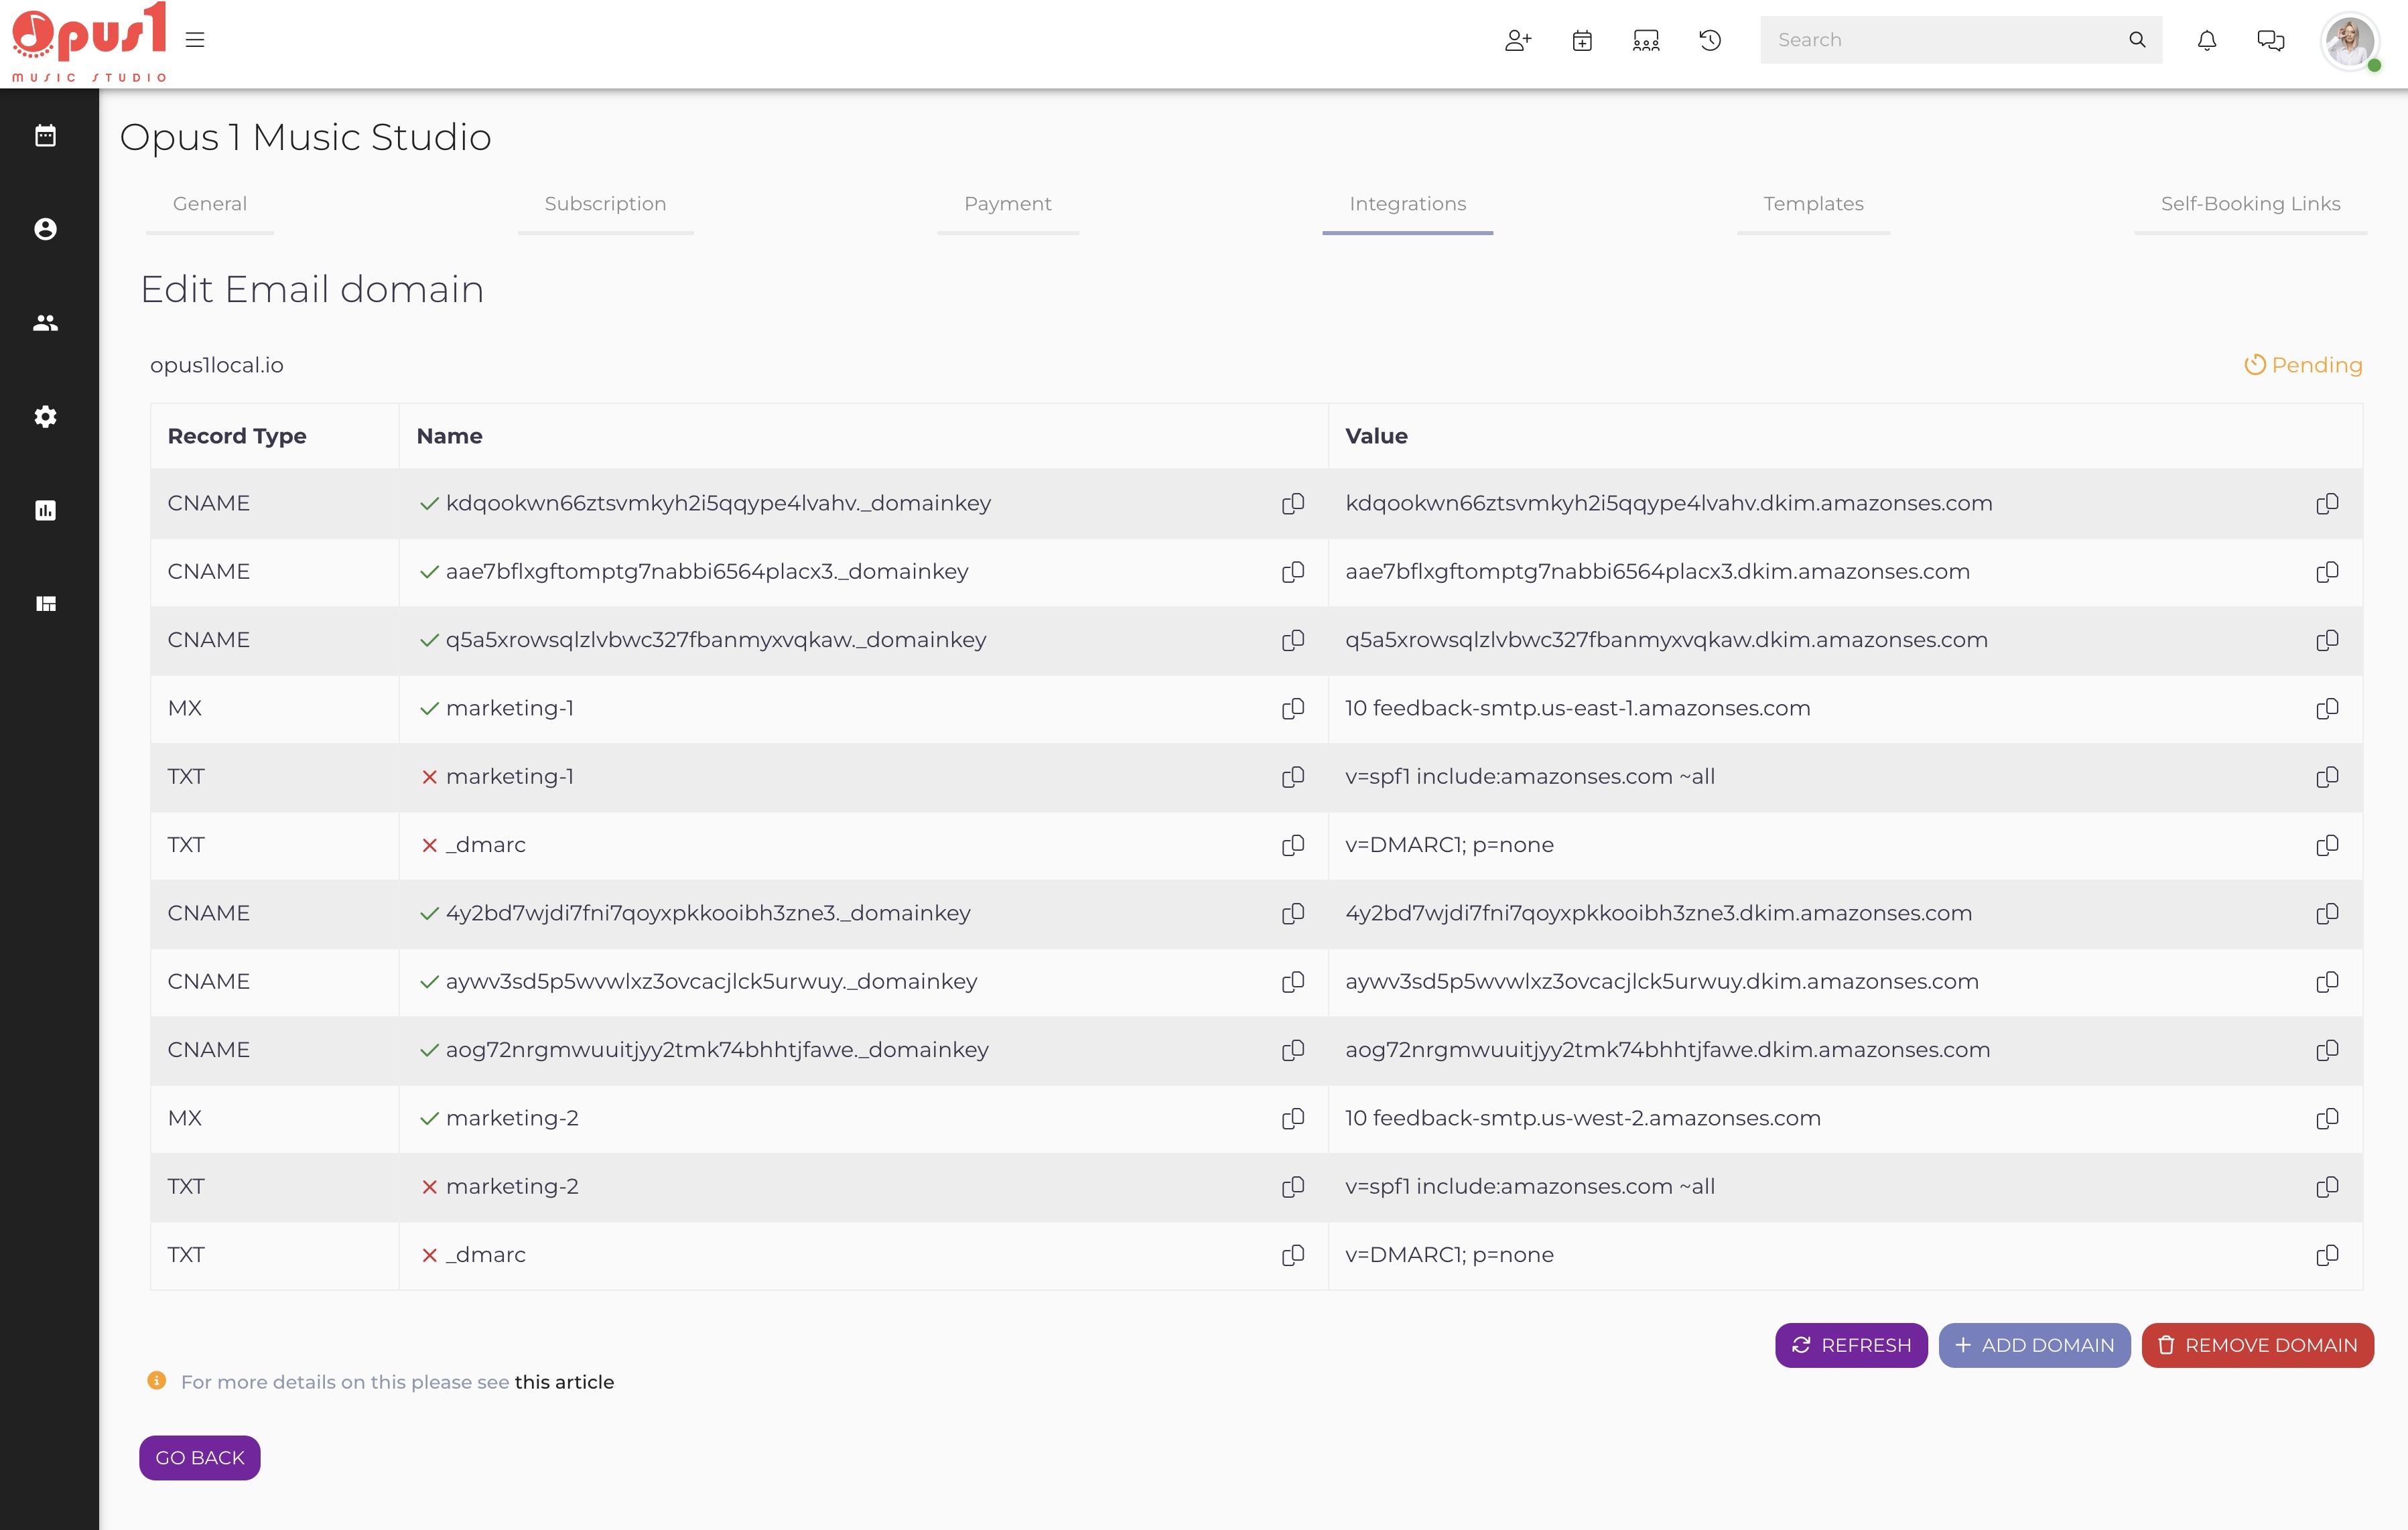Click the GO BACK button

tap(200, 1458)
